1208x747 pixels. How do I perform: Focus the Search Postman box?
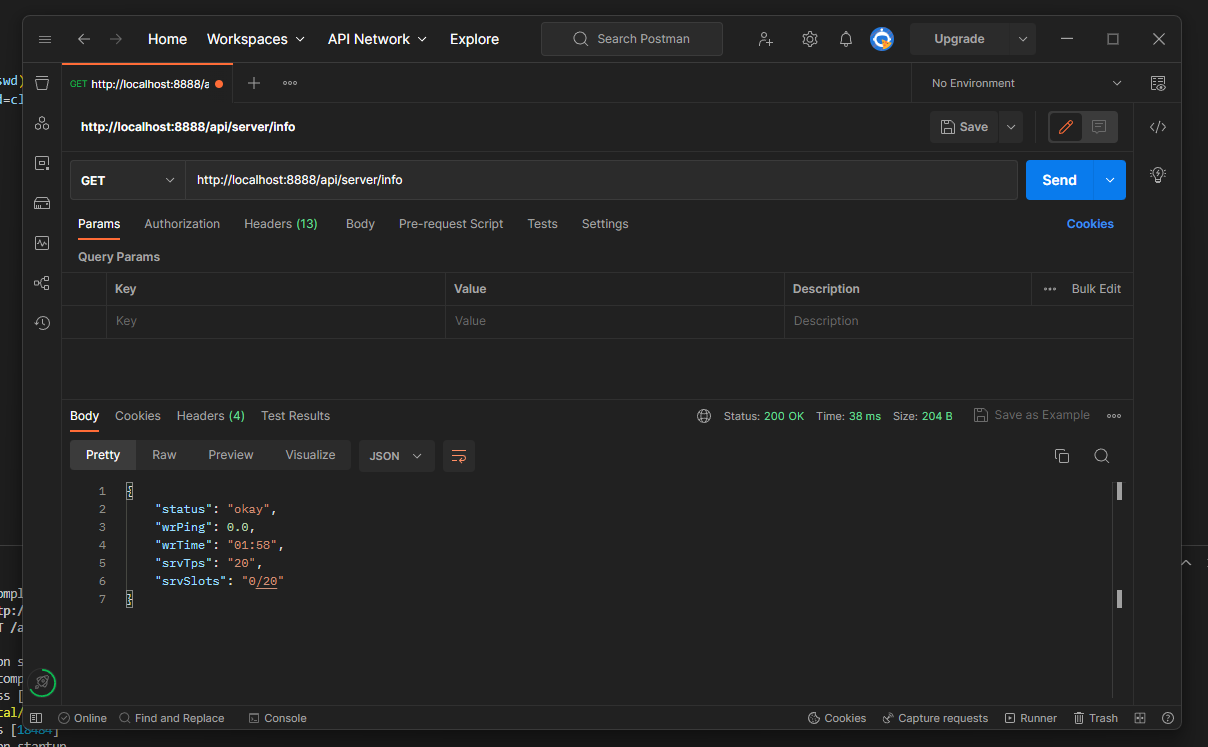click(x=632, y=39)
